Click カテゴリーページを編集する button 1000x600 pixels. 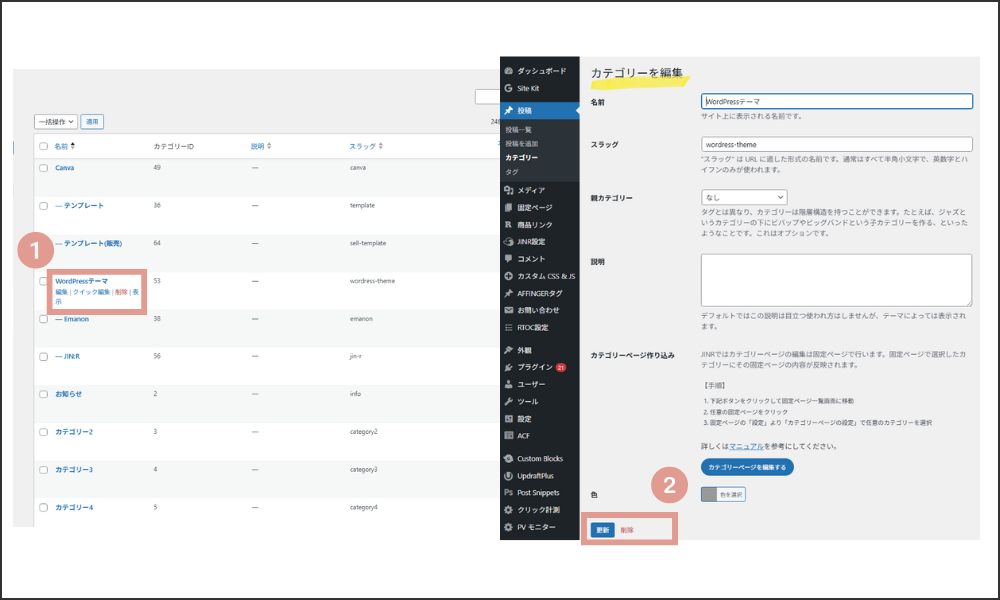click(x=747, y=467)
